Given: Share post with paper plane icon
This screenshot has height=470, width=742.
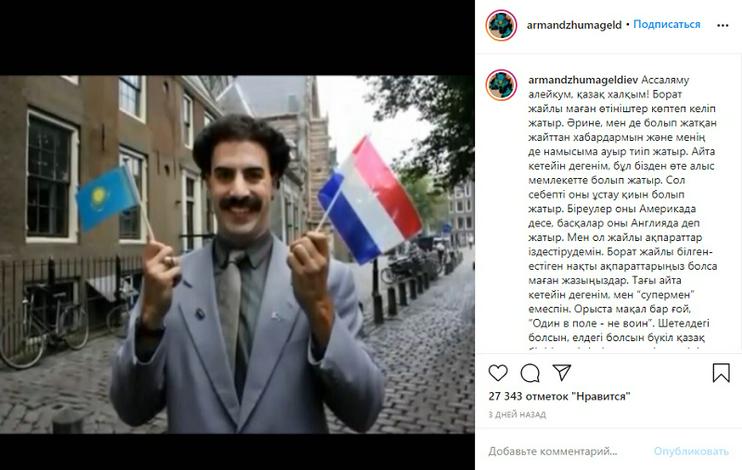Looking at the screenshot, I should (562, 372).
